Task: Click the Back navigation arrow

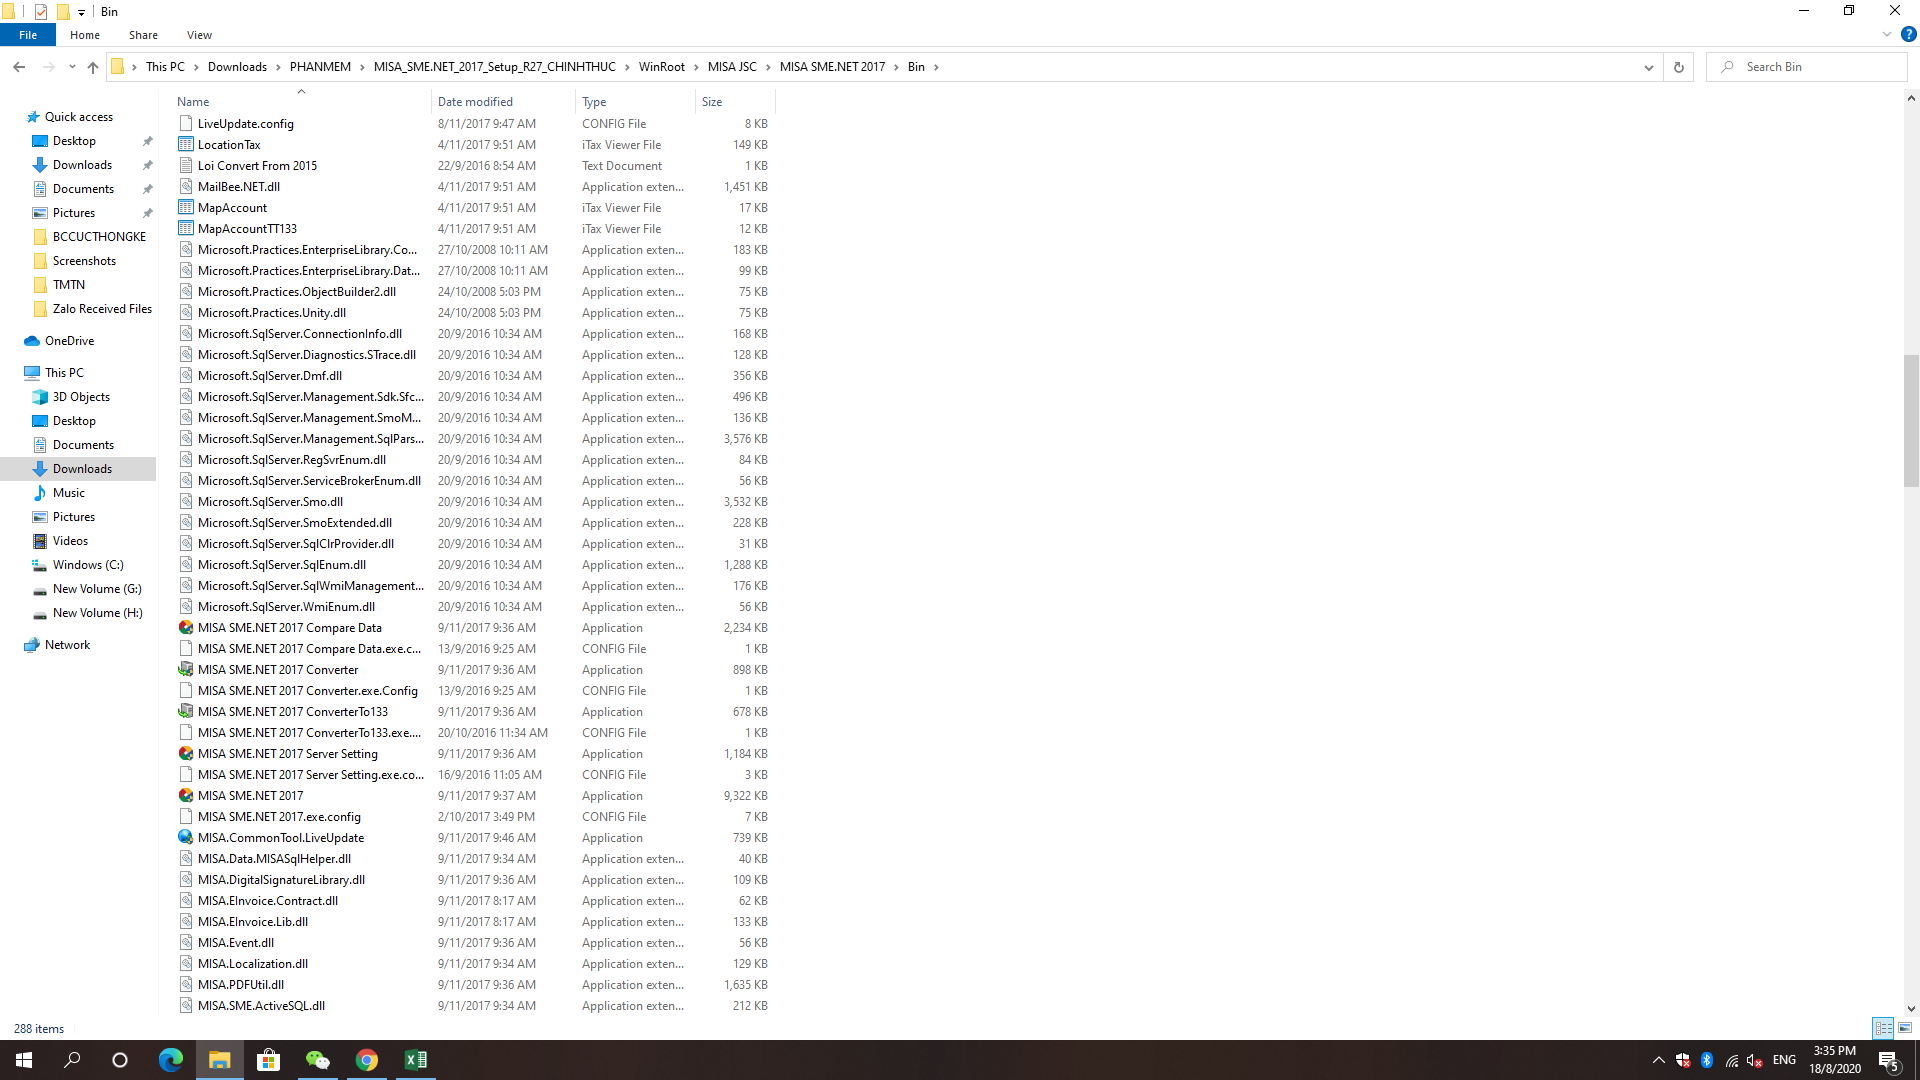Action: pyautogui.click(x=19, y=67)
